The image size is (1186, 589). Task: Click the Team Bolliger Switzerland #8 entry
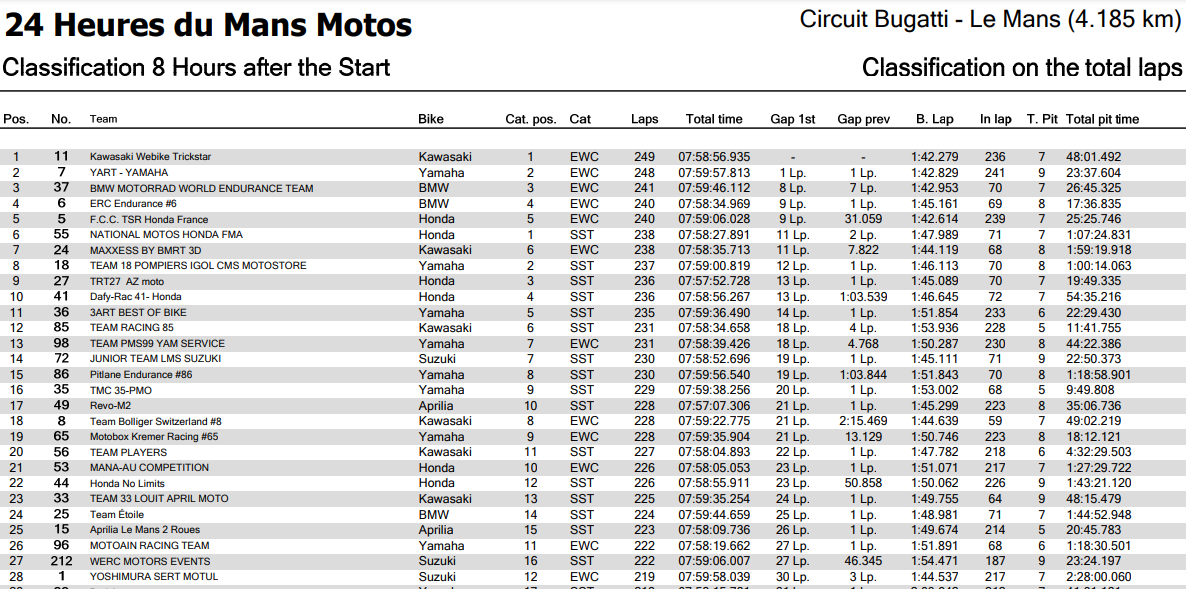click(x=155, y=422)
